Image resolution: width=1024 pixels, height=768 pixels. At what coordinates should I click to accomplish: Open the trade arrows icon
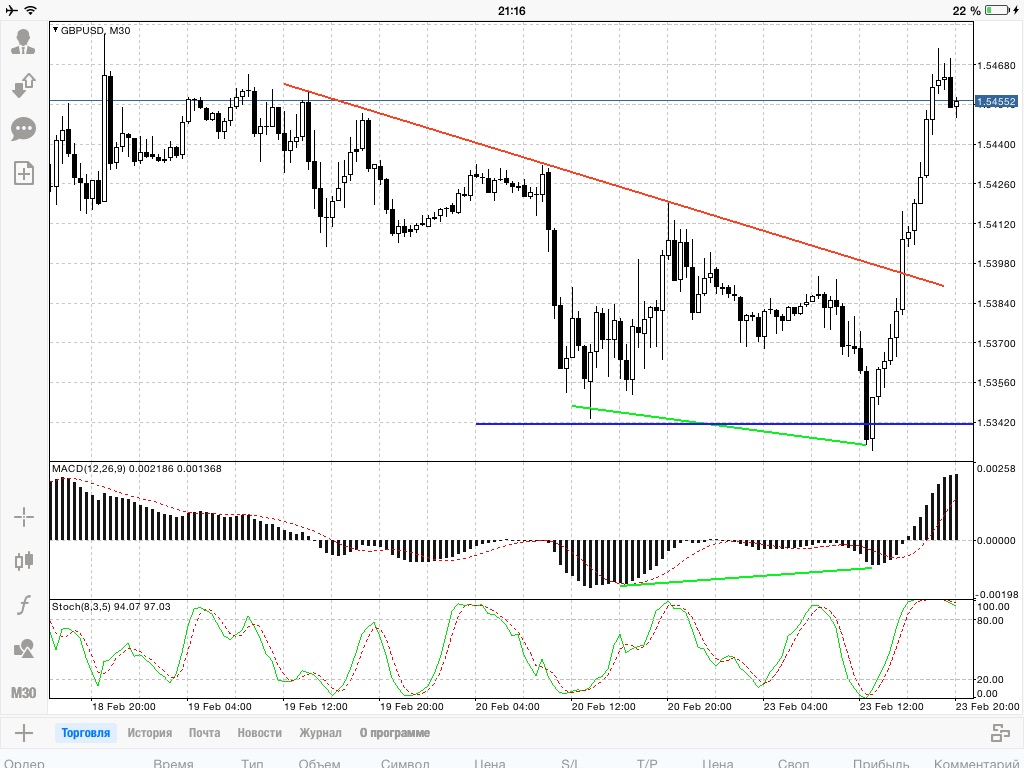(24, 85)
